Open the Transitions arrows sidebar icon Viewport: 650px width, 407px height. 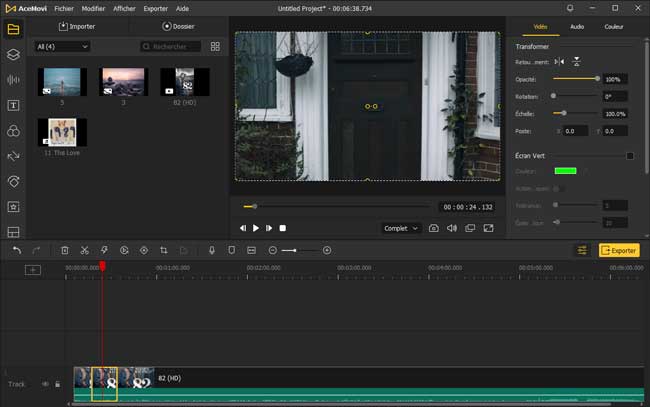pyautogui.click(x=13, y=156)
